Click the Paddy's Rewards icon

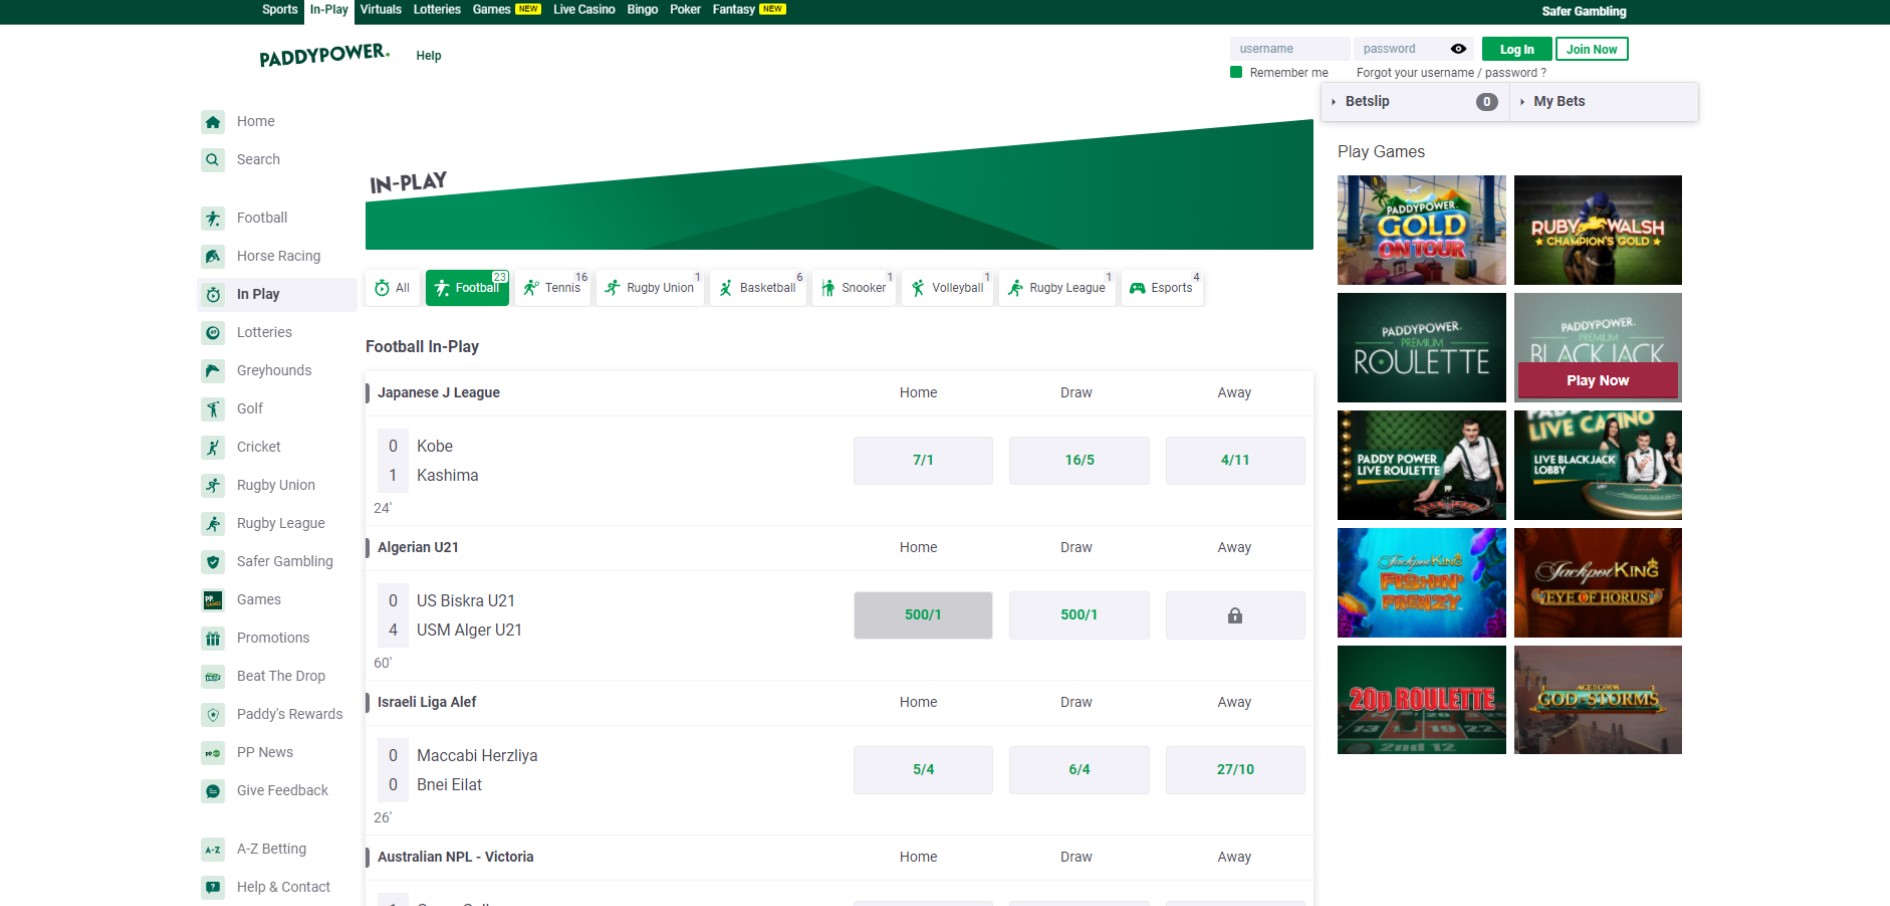(x=213, y=714)
